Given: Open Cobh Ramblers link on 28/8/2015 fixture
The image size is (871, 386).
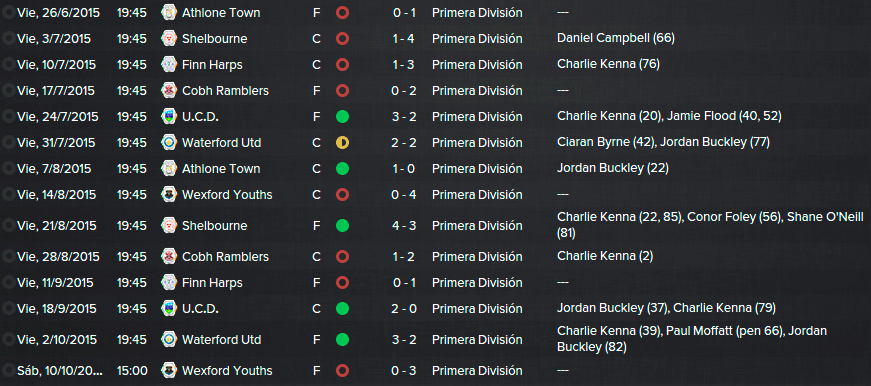Looking at the screenshot, I should pyautogui.click(x=225, y=257).
